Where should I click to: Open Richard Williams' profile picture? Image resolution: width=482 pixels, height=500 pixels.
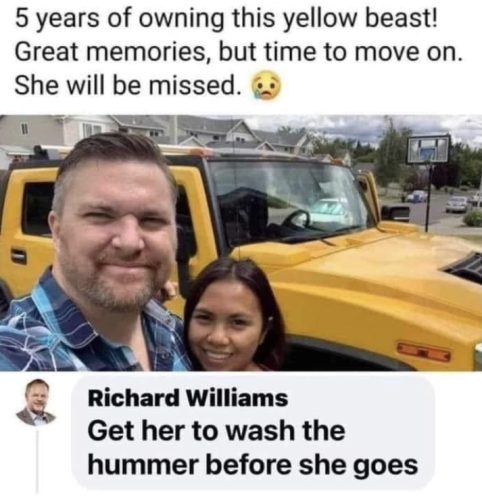click(x=36, y=402)
